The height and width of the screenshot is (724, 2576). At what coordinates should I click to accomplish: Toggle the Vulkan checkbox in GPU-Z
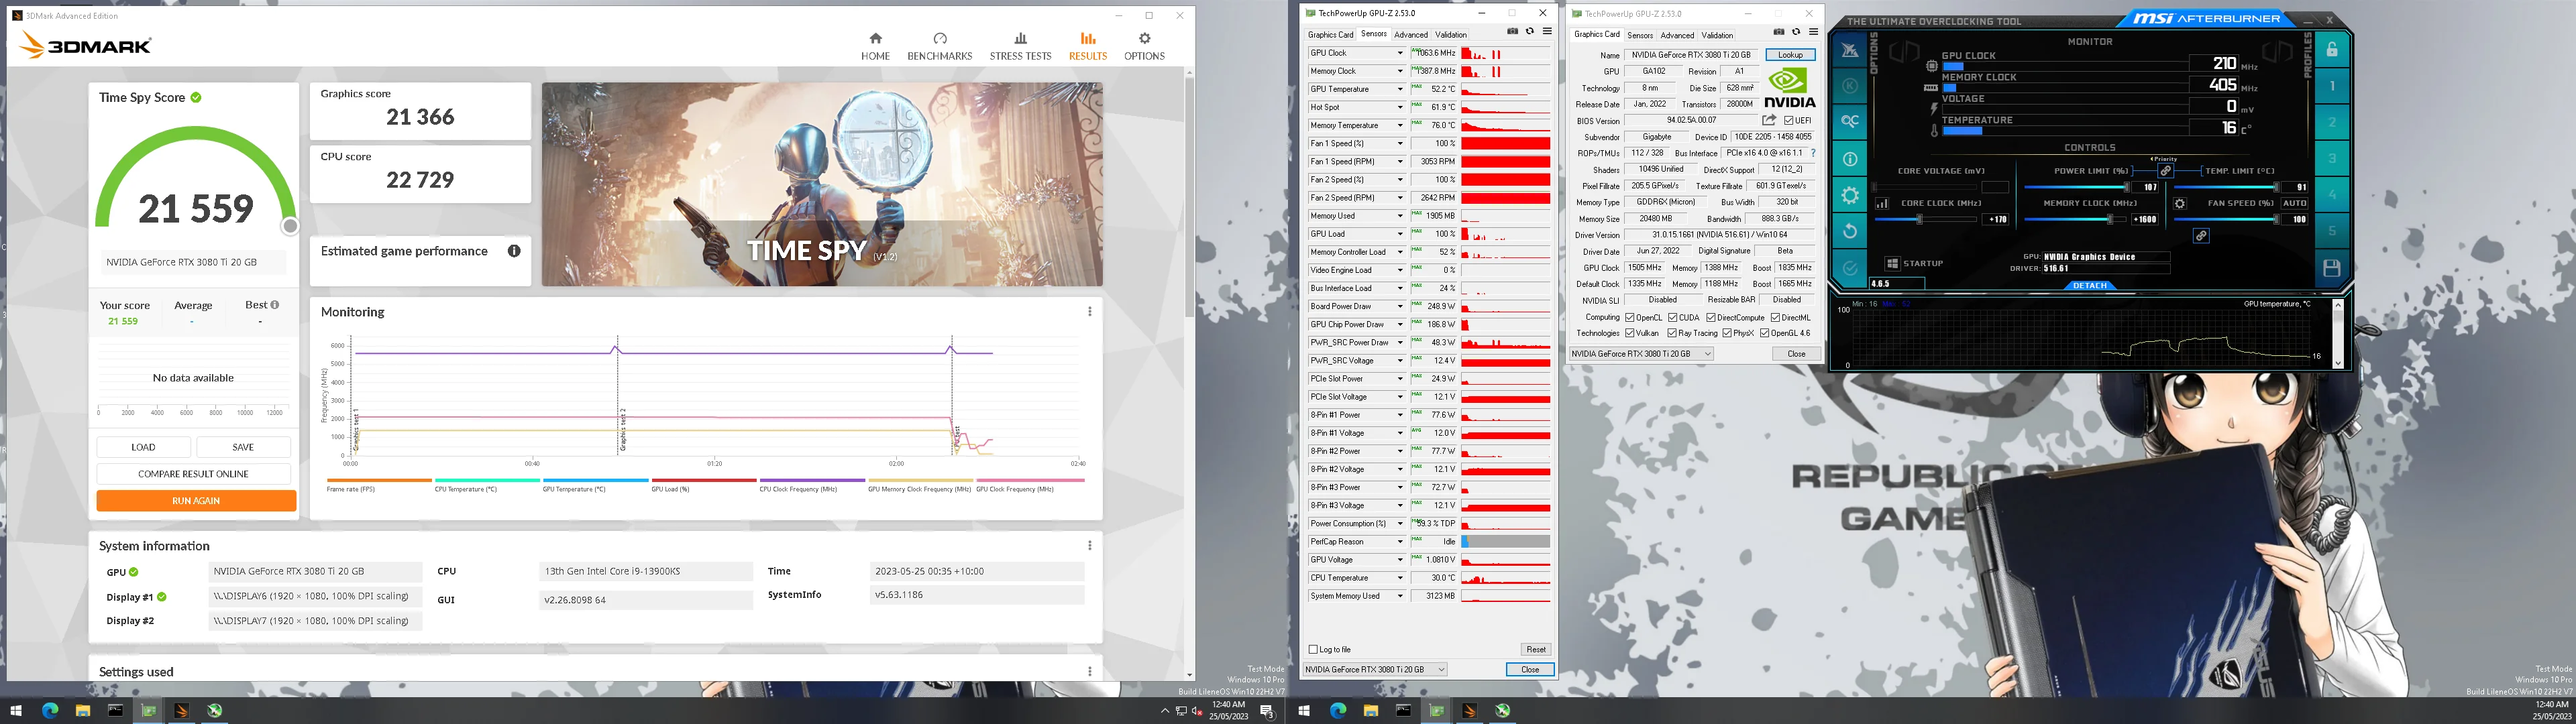1630,333
